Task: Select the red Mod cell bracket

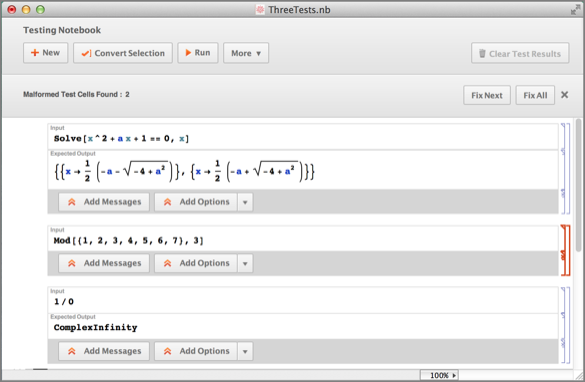Action: tap(566, 250)
